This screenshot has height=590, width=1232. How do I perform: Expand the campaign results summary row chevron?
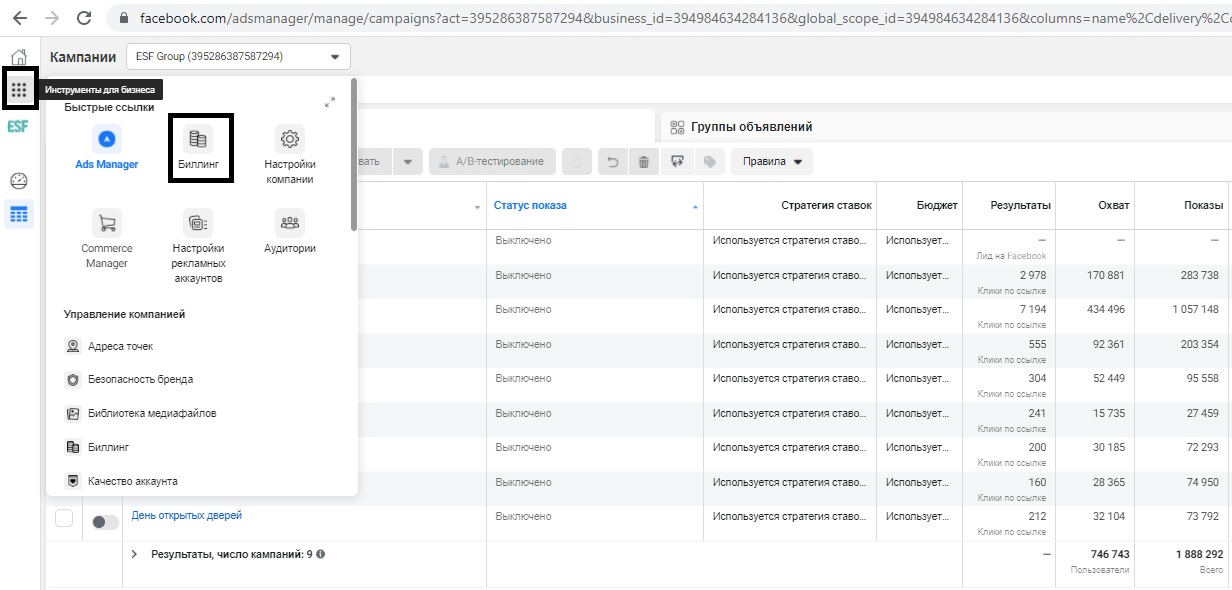(135, 554)
